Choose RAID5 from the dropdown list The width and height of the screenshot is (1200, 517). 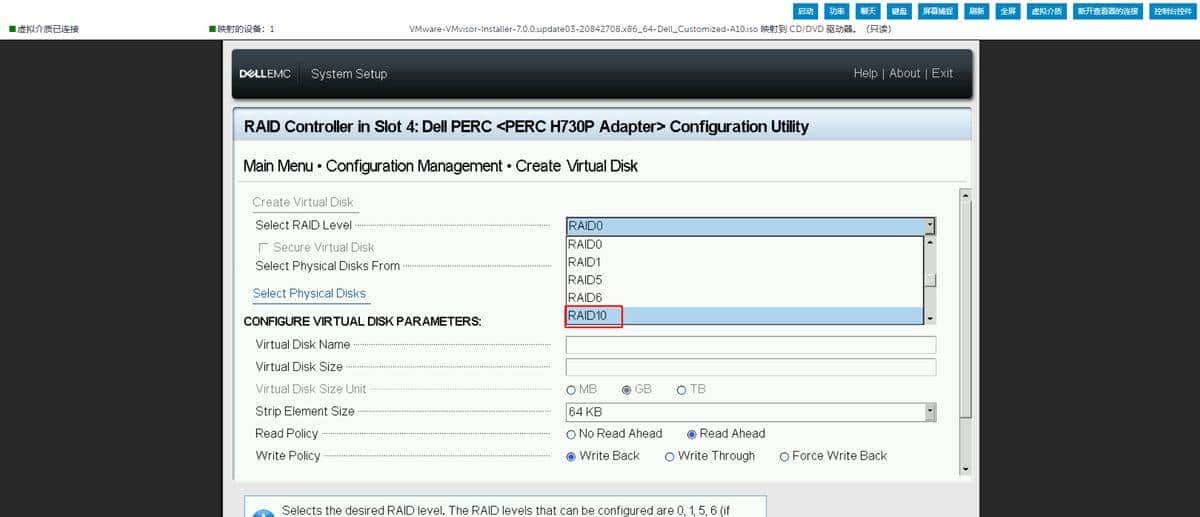click(x=745, y=280)
